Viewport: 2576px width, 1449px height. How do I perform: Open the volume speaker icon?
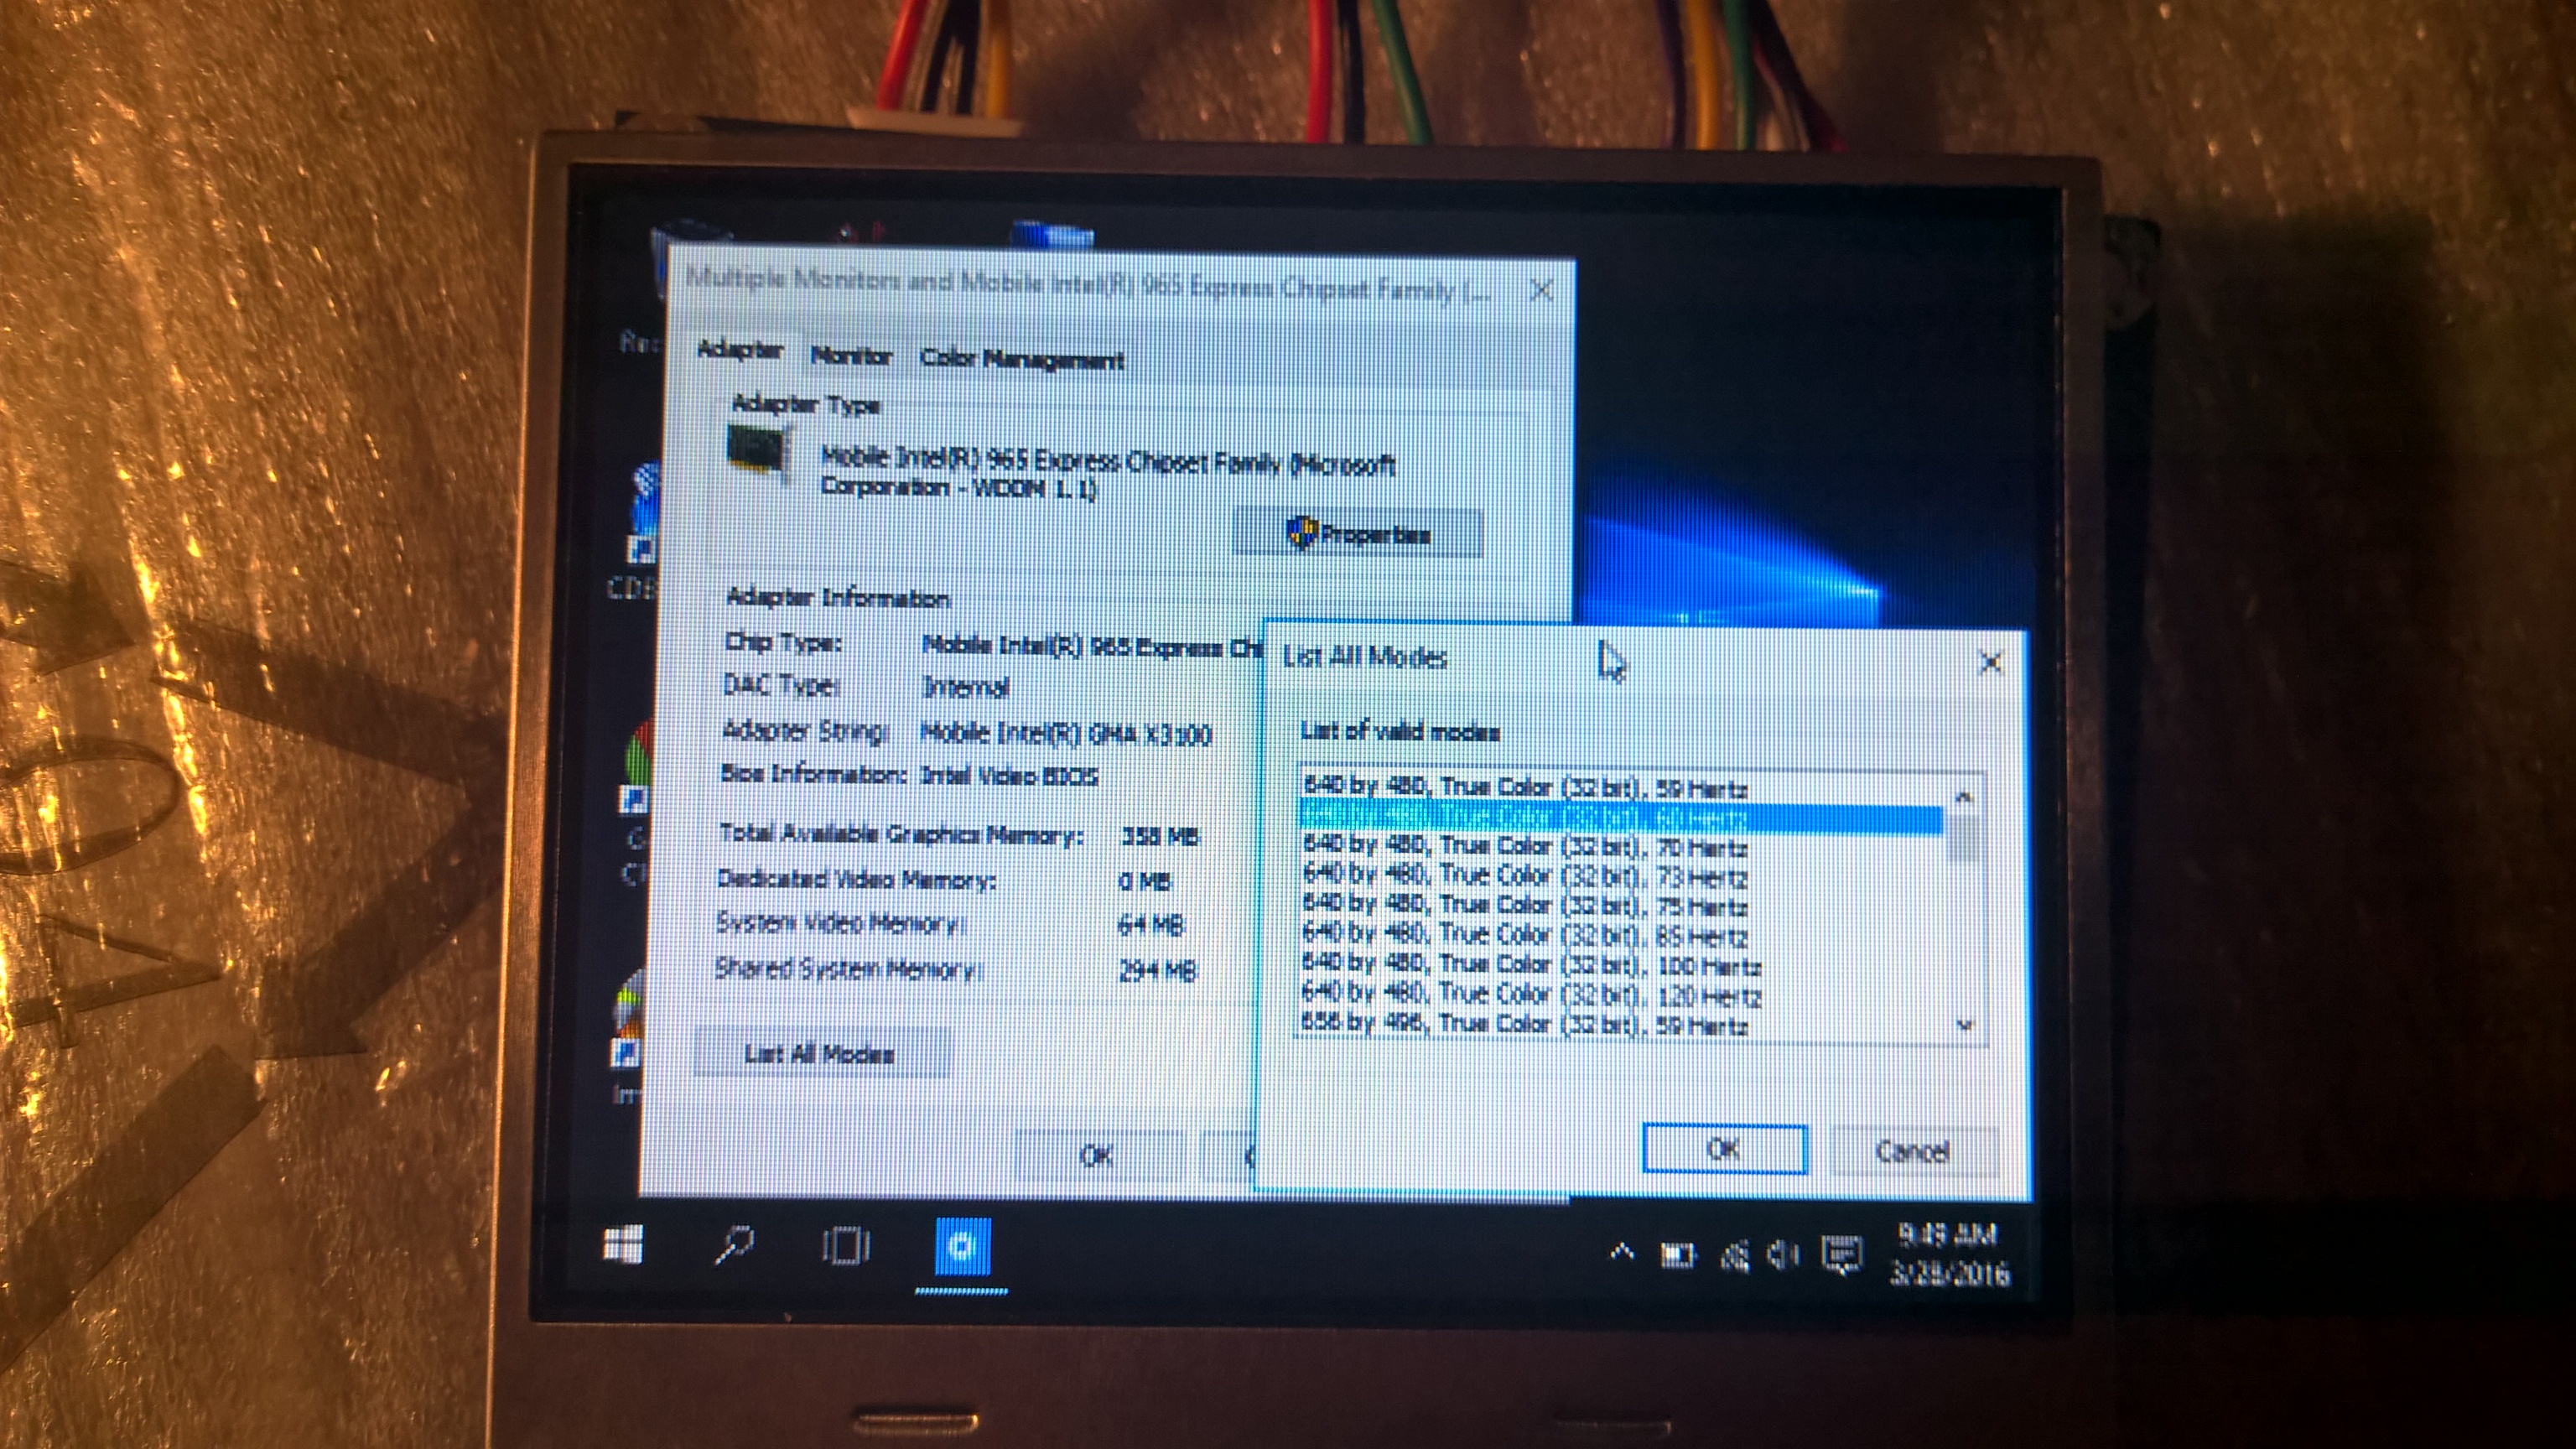(1783, 1254)
